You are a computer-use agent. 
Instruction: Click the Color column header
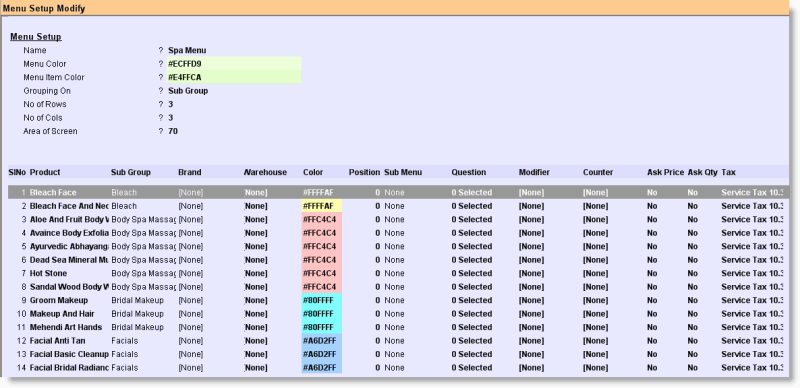click(x=313, y=173)
